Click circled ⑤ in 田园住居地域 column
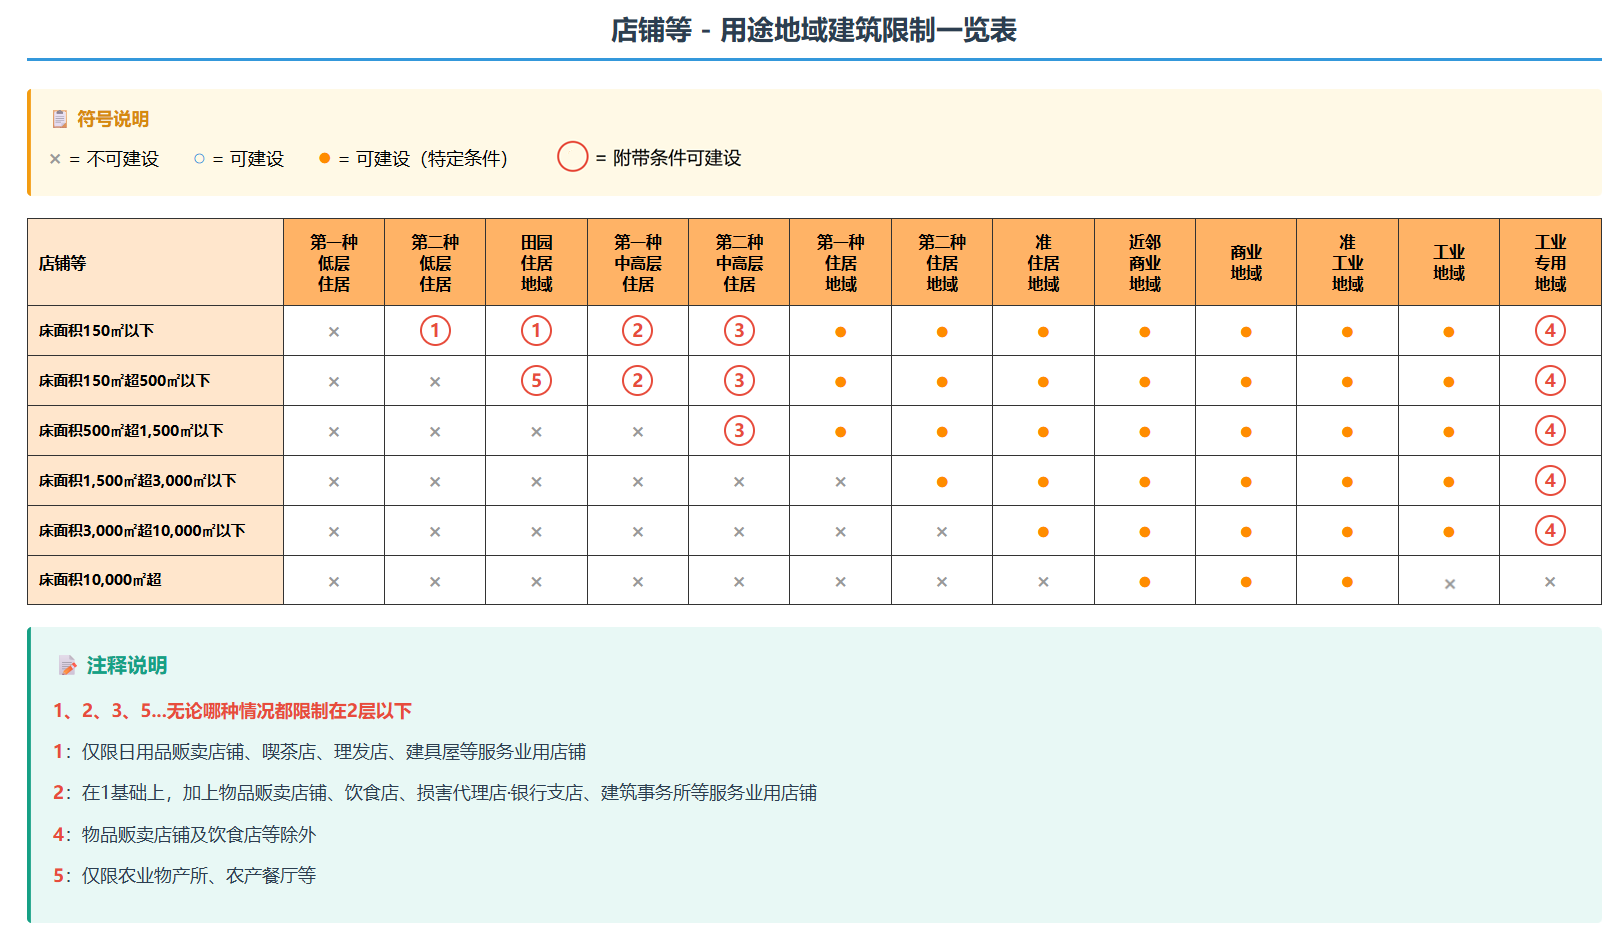 click(x=536, y=380)
